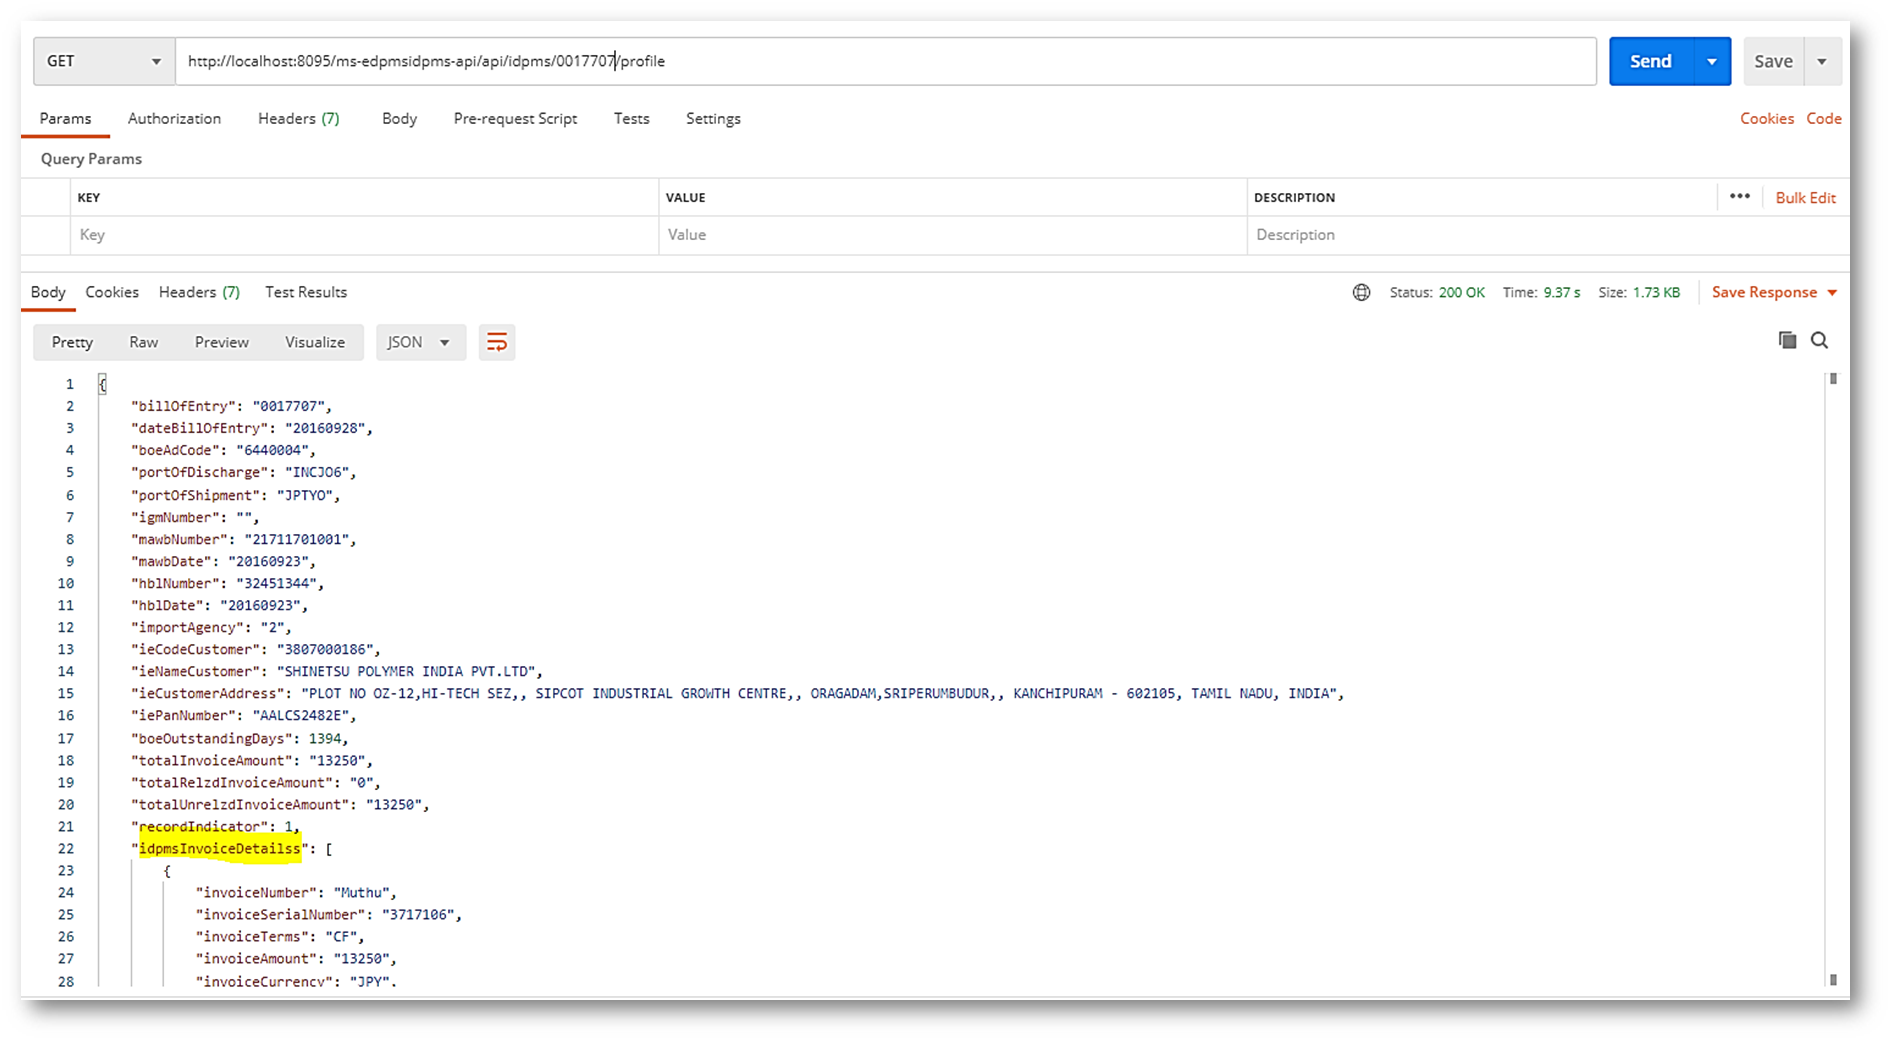Expand the Save button dropdown arrow
1892x1042 pixels.
(x=1822, y=62)
